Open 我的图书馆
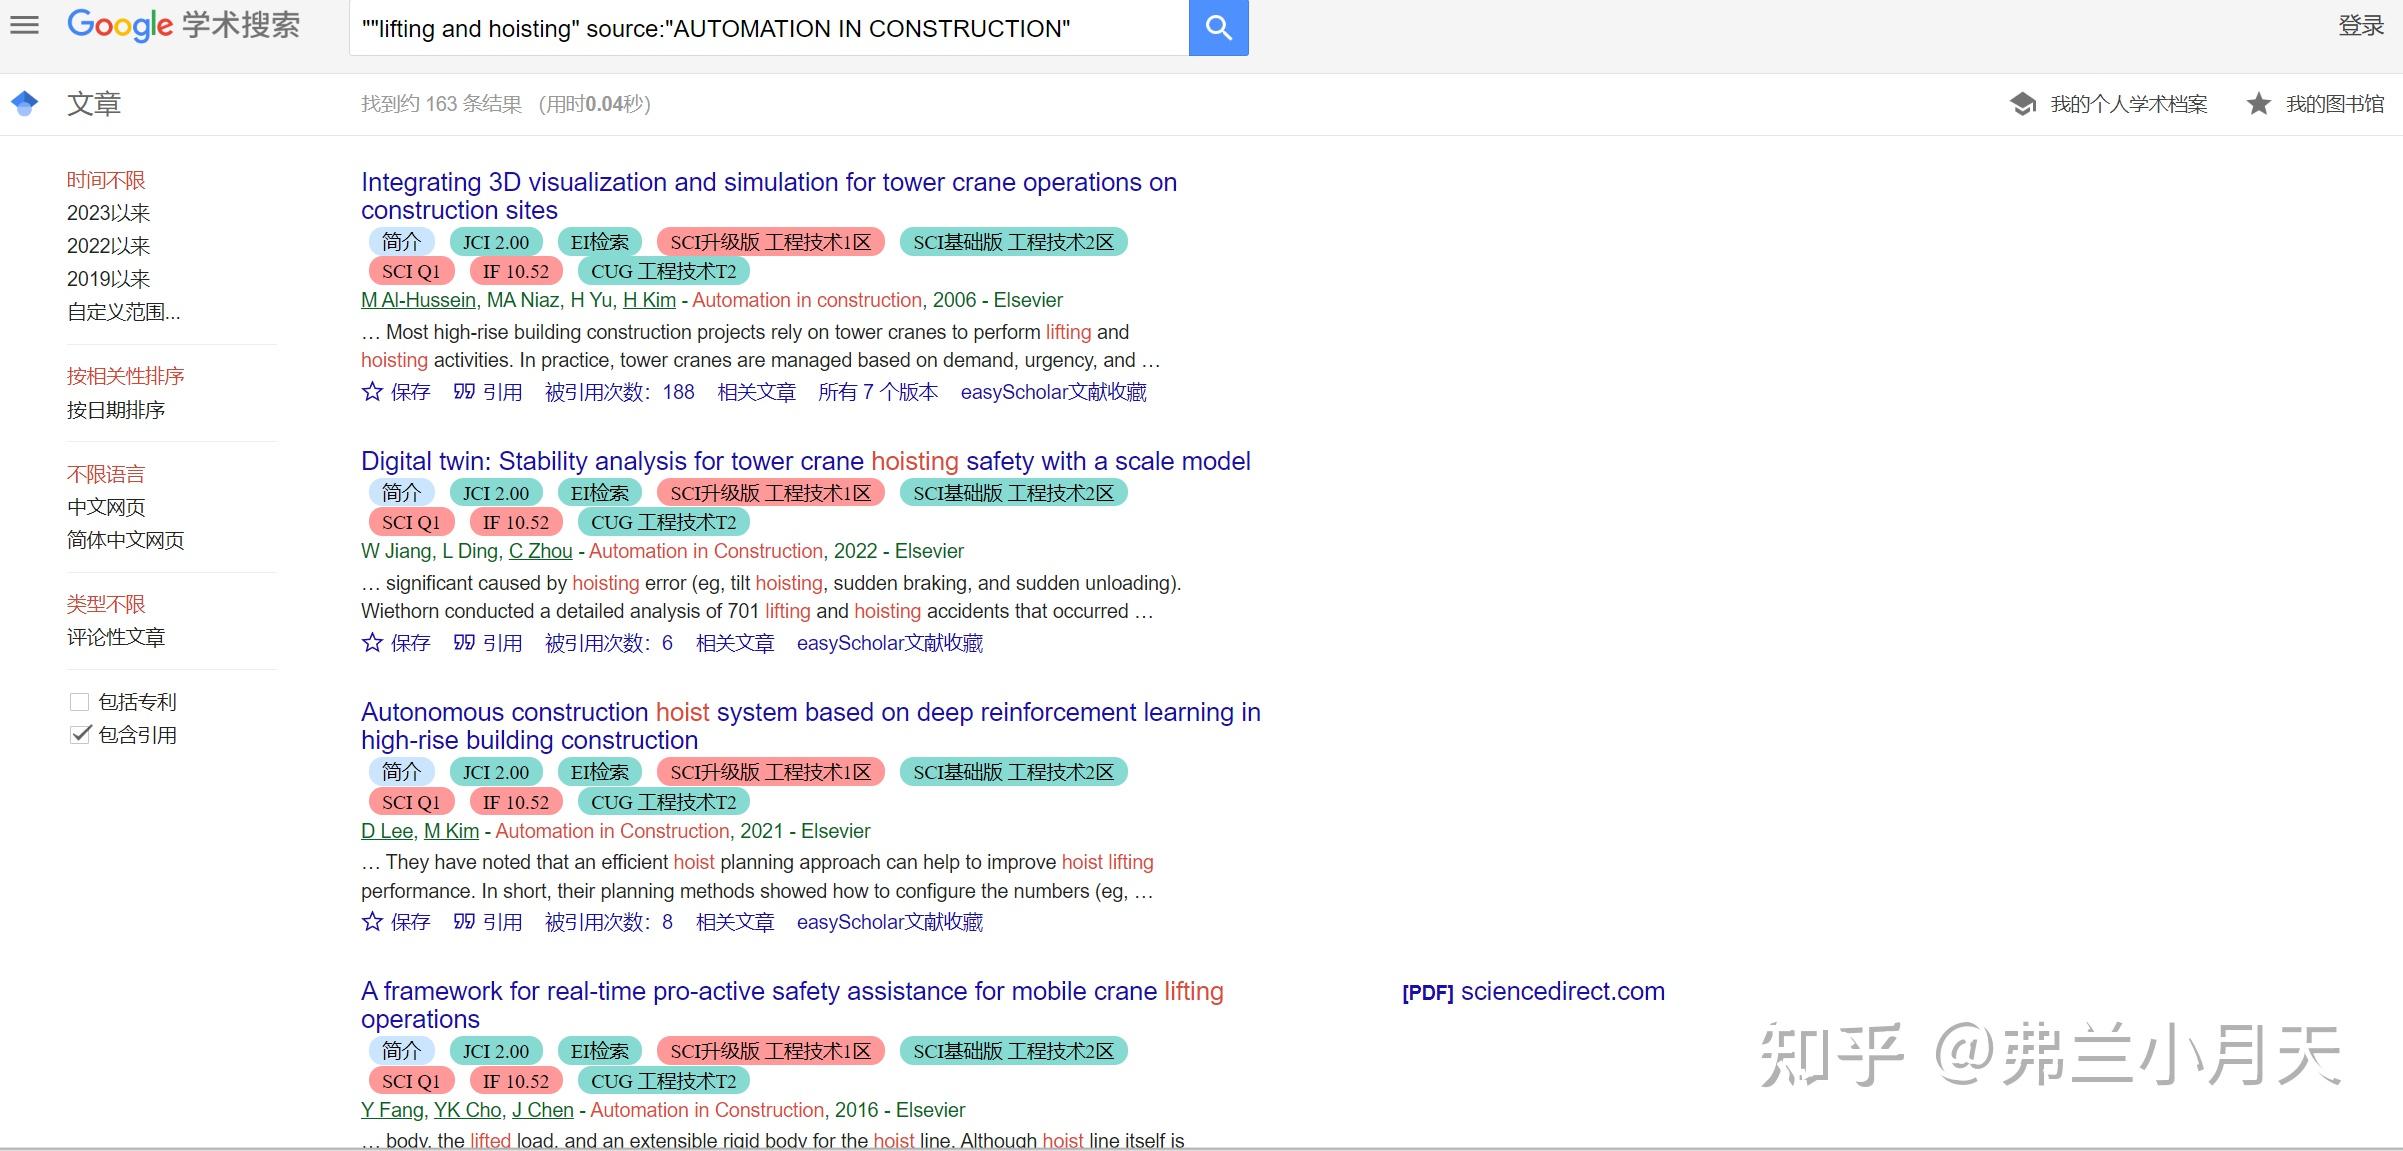The height and width of the screenshot is (1151, 2403). (2335, 104)
